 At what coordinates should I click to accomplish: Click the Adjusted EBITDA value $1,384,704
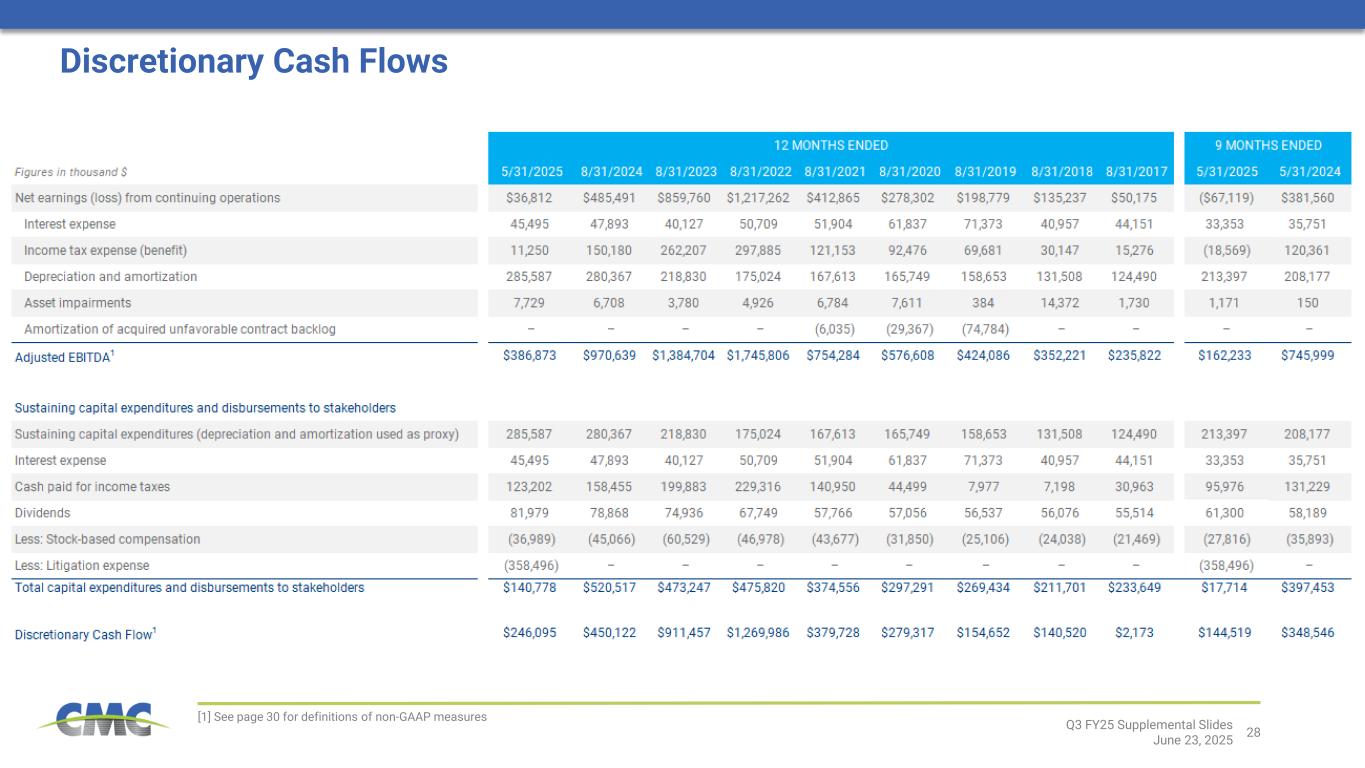683,355
